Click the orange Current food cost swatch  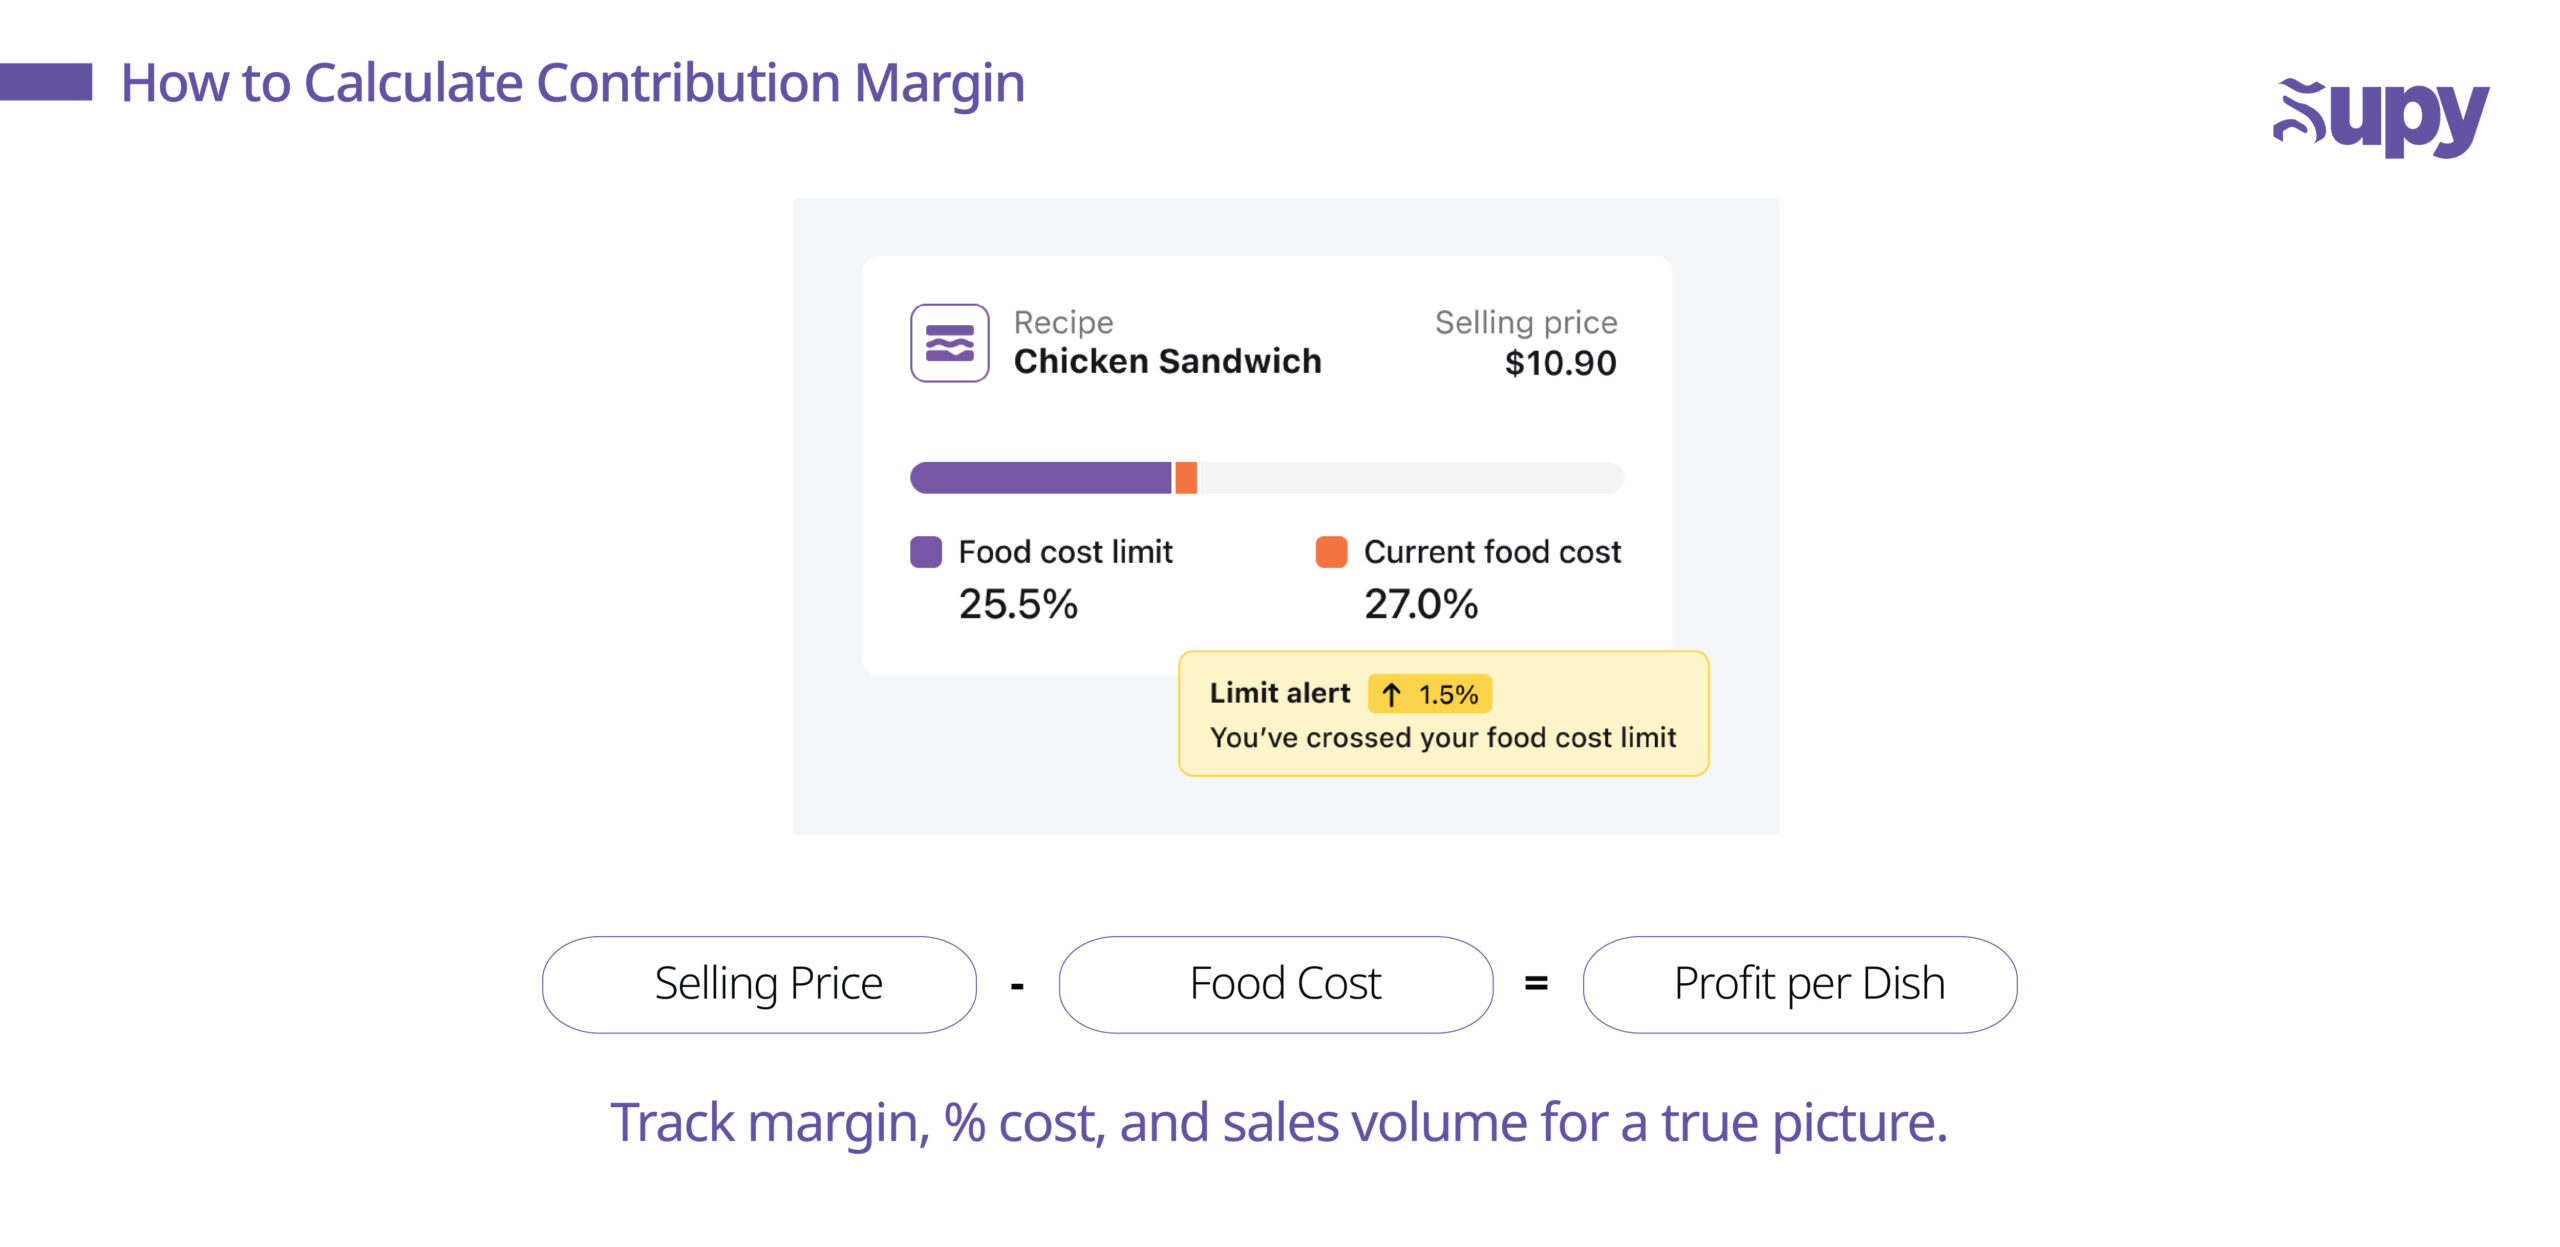[x=1331, y=552]
